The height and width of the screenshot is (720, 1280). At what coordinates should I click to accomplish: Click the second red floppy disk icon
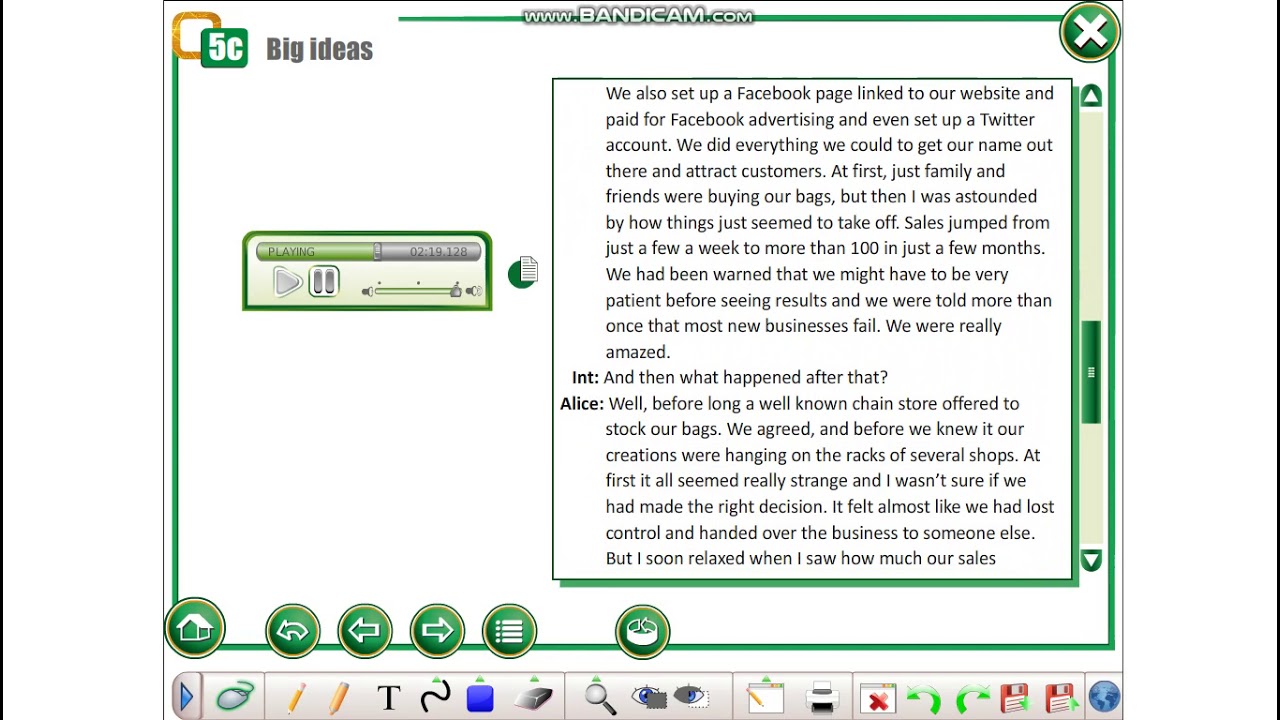1061,698
